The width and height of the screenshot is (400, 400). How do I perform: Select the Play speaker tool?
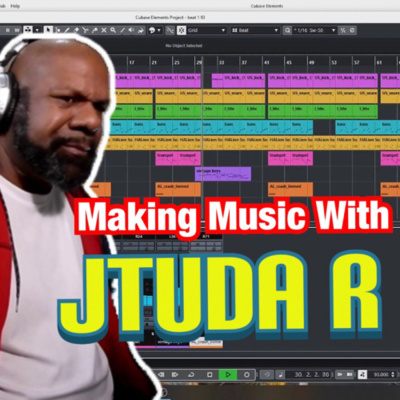click(x=131, y=30)
